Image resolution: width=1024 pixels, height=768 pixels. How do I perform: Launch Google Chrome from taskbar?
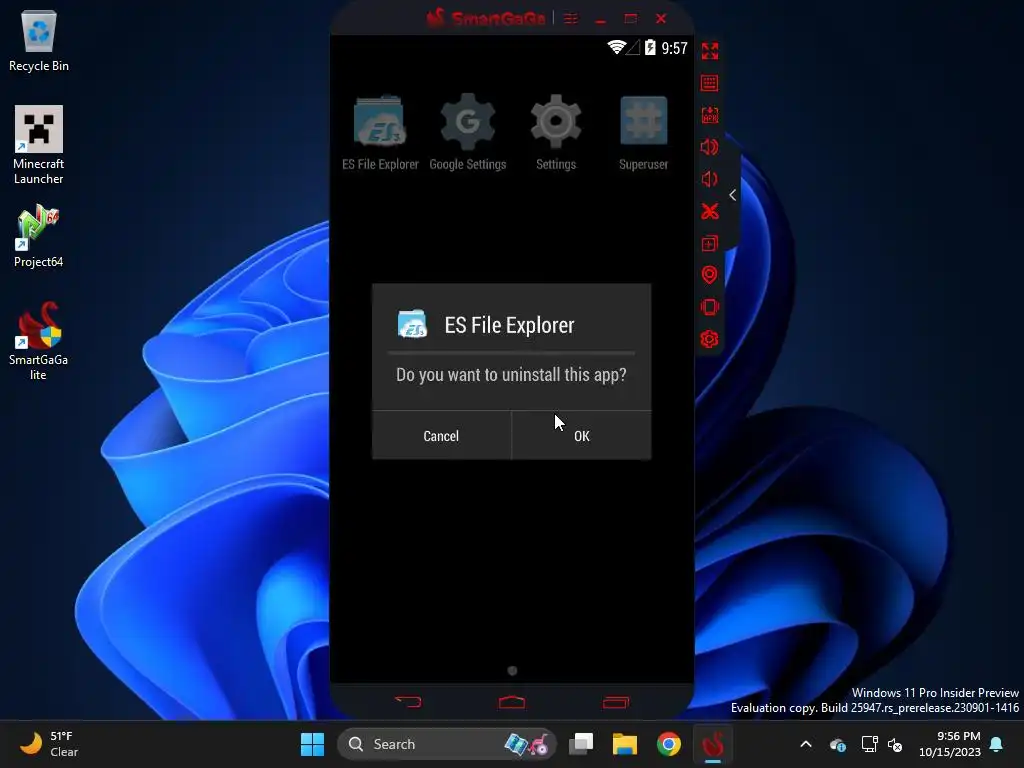[x=669, y=744]
